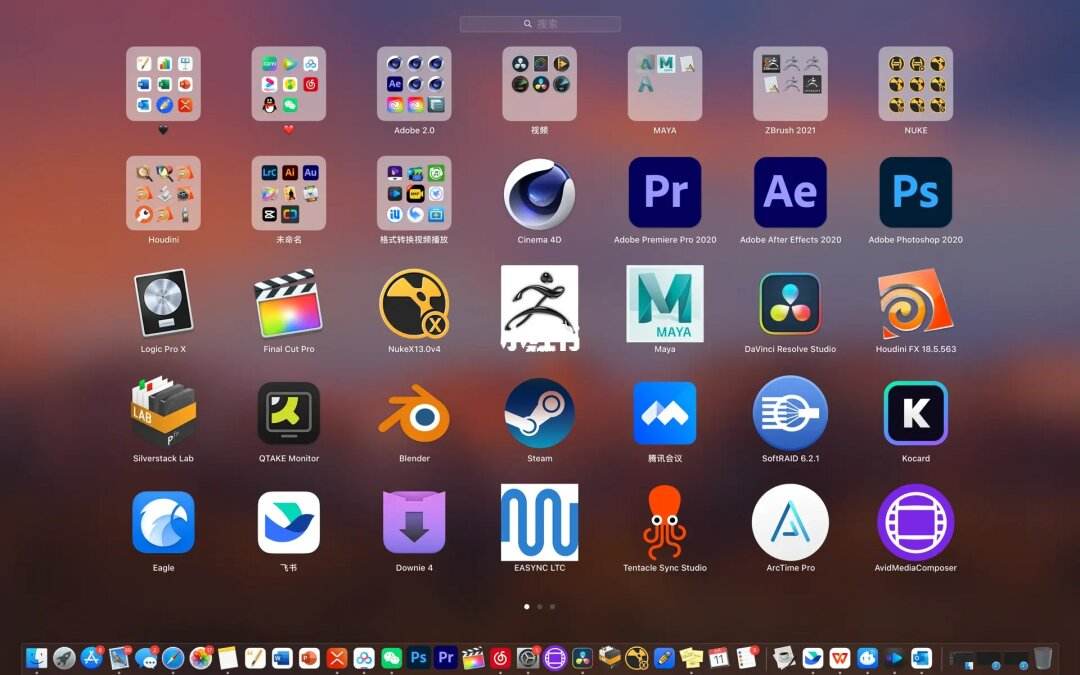
Task: Focus the Launchpad search field
Action: (x=540, y=23)
